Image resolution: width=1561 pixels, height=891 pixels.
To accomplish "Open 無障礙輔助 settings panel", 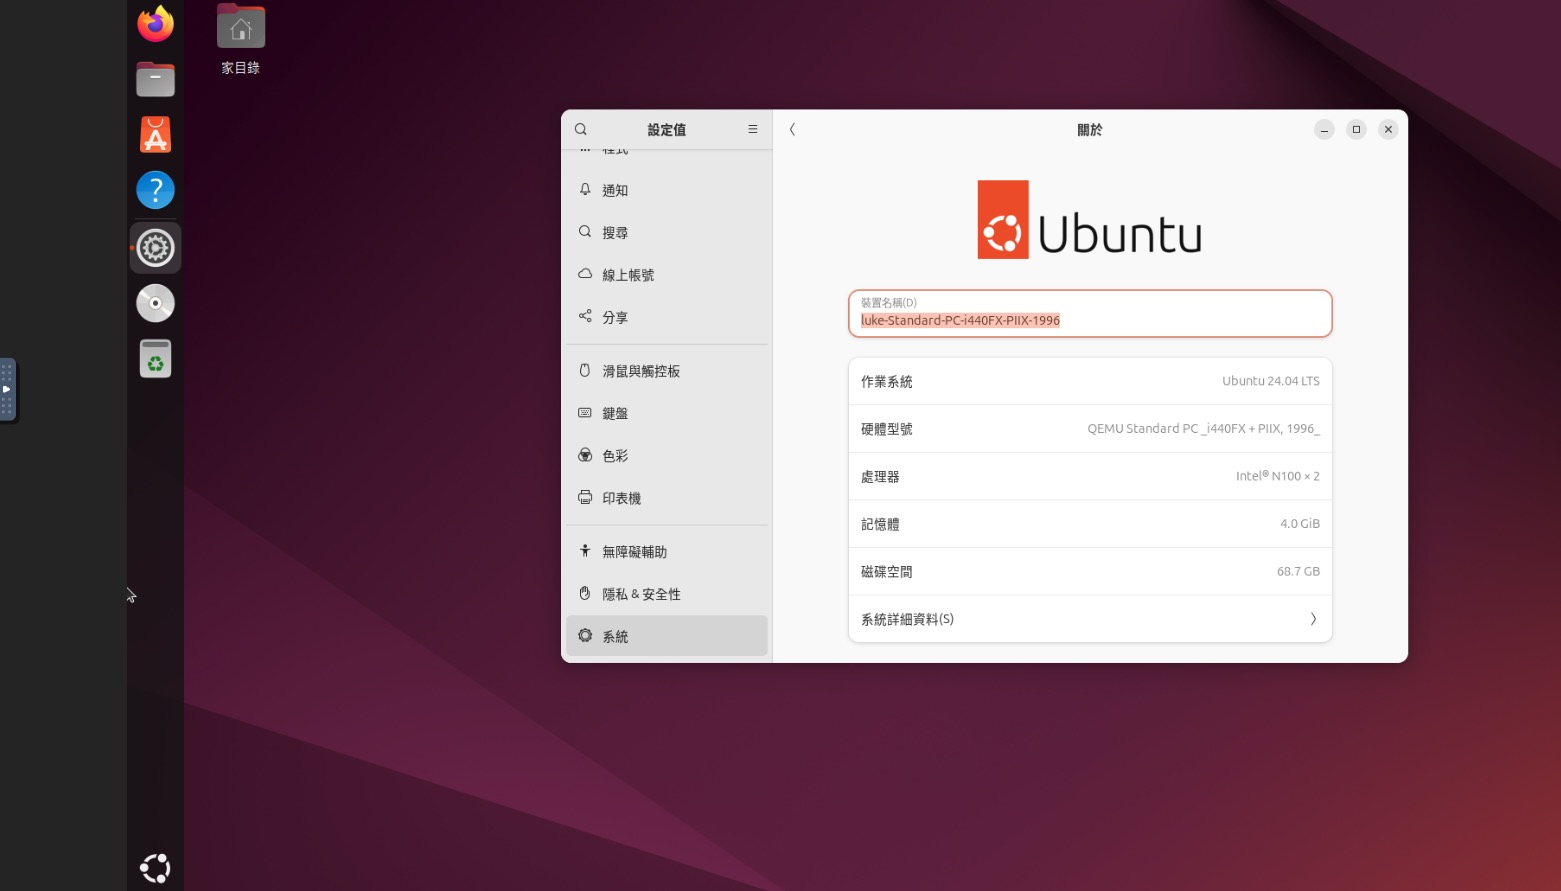I will pyautogui.click(x=667, y=552).
